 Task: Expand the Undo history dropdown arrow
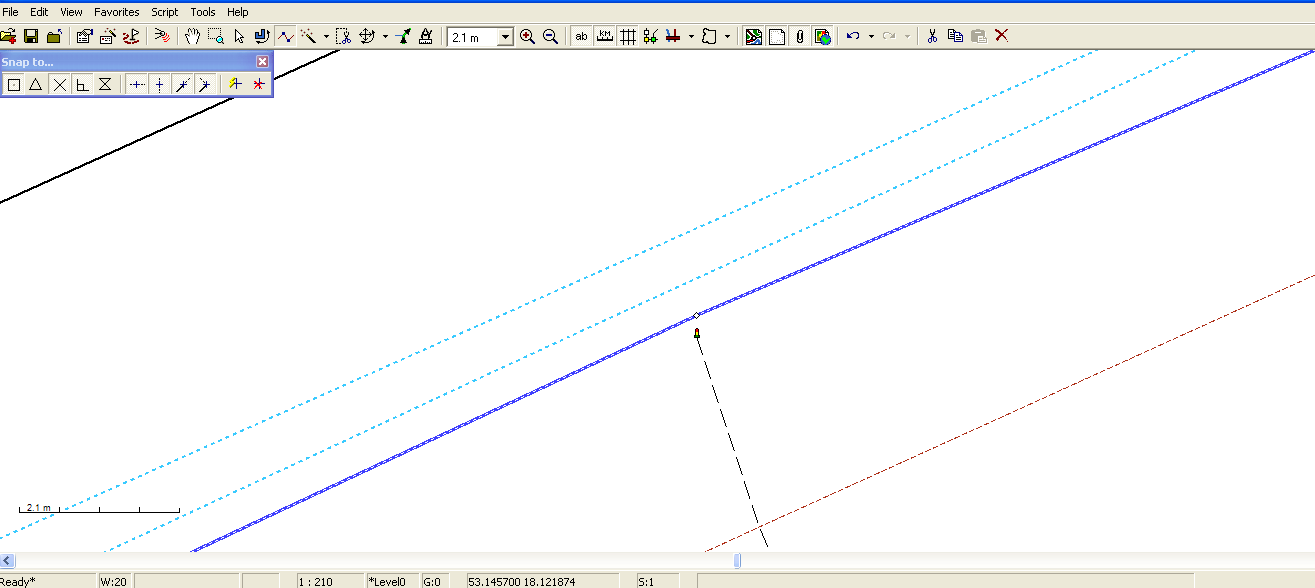(x=871, y=37)
